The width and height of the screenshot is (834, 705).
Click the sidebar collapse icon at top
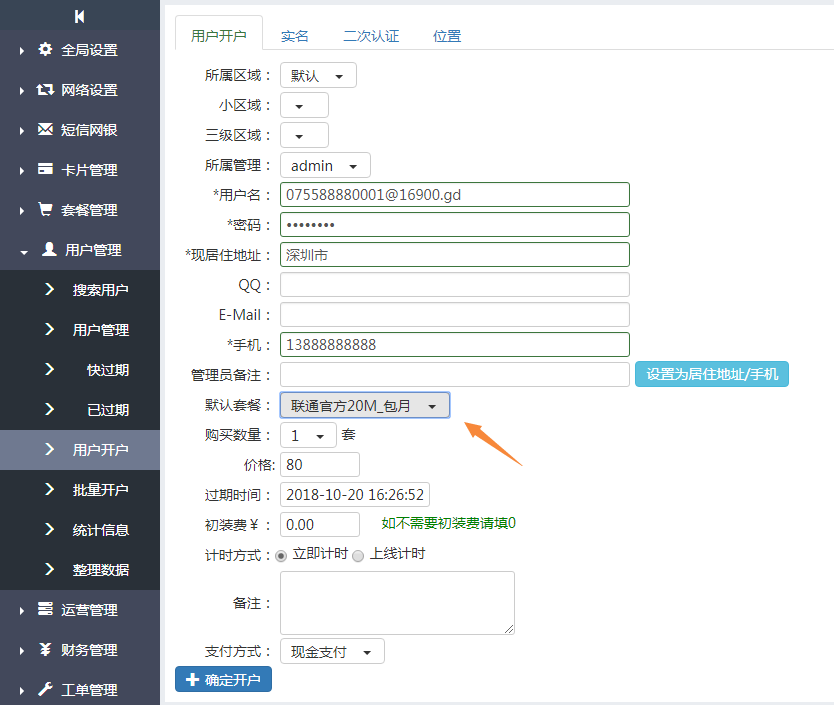tap(80, 16)
